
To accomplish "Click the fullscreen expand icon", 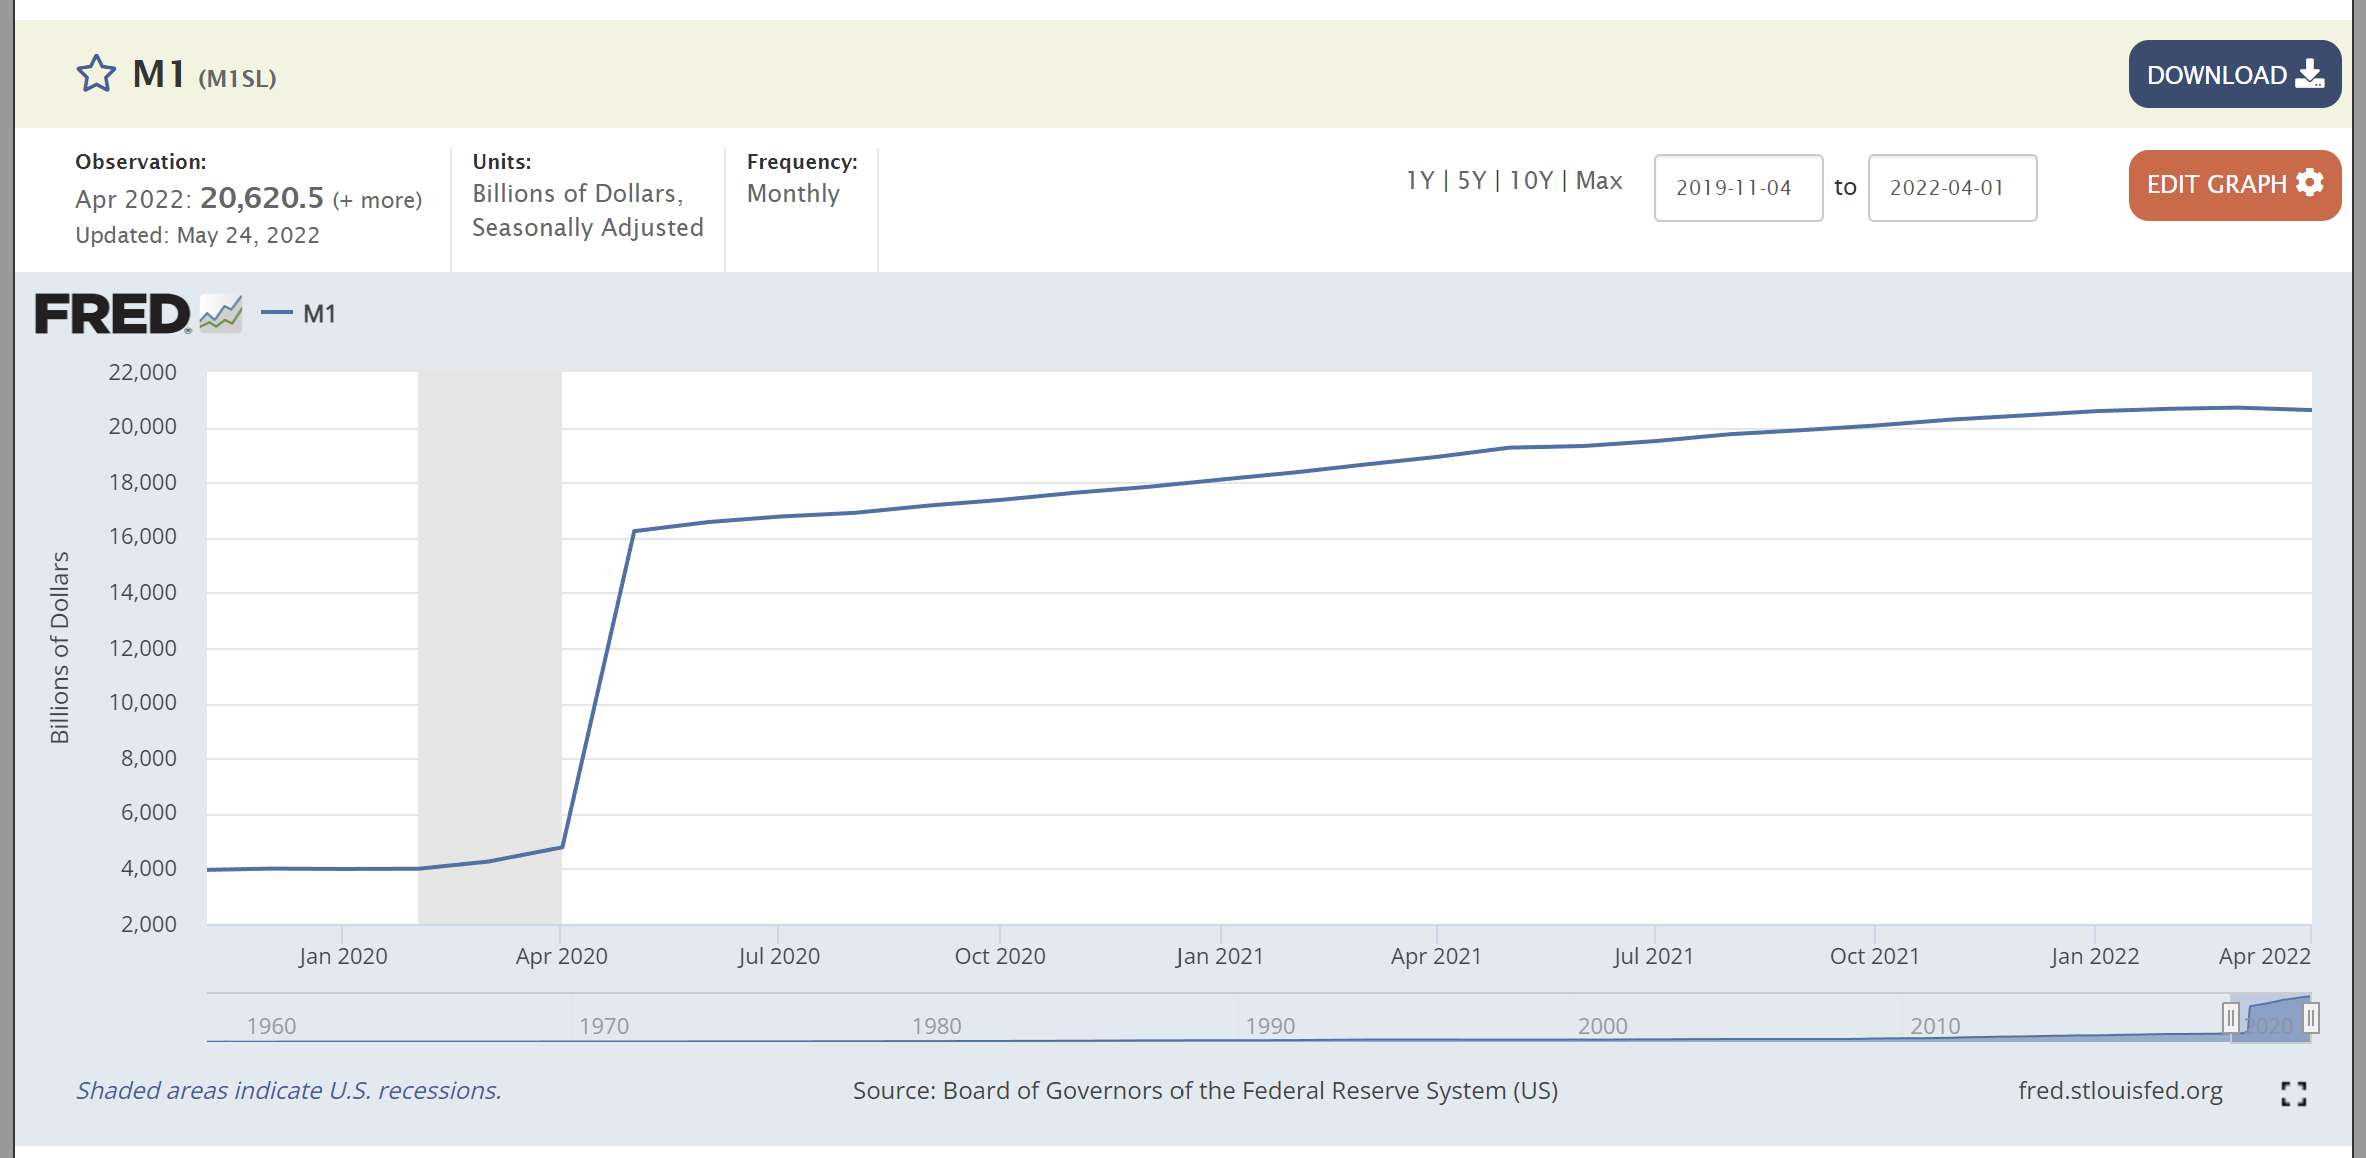I will pyautogui.click(x=2294, y=1094).
